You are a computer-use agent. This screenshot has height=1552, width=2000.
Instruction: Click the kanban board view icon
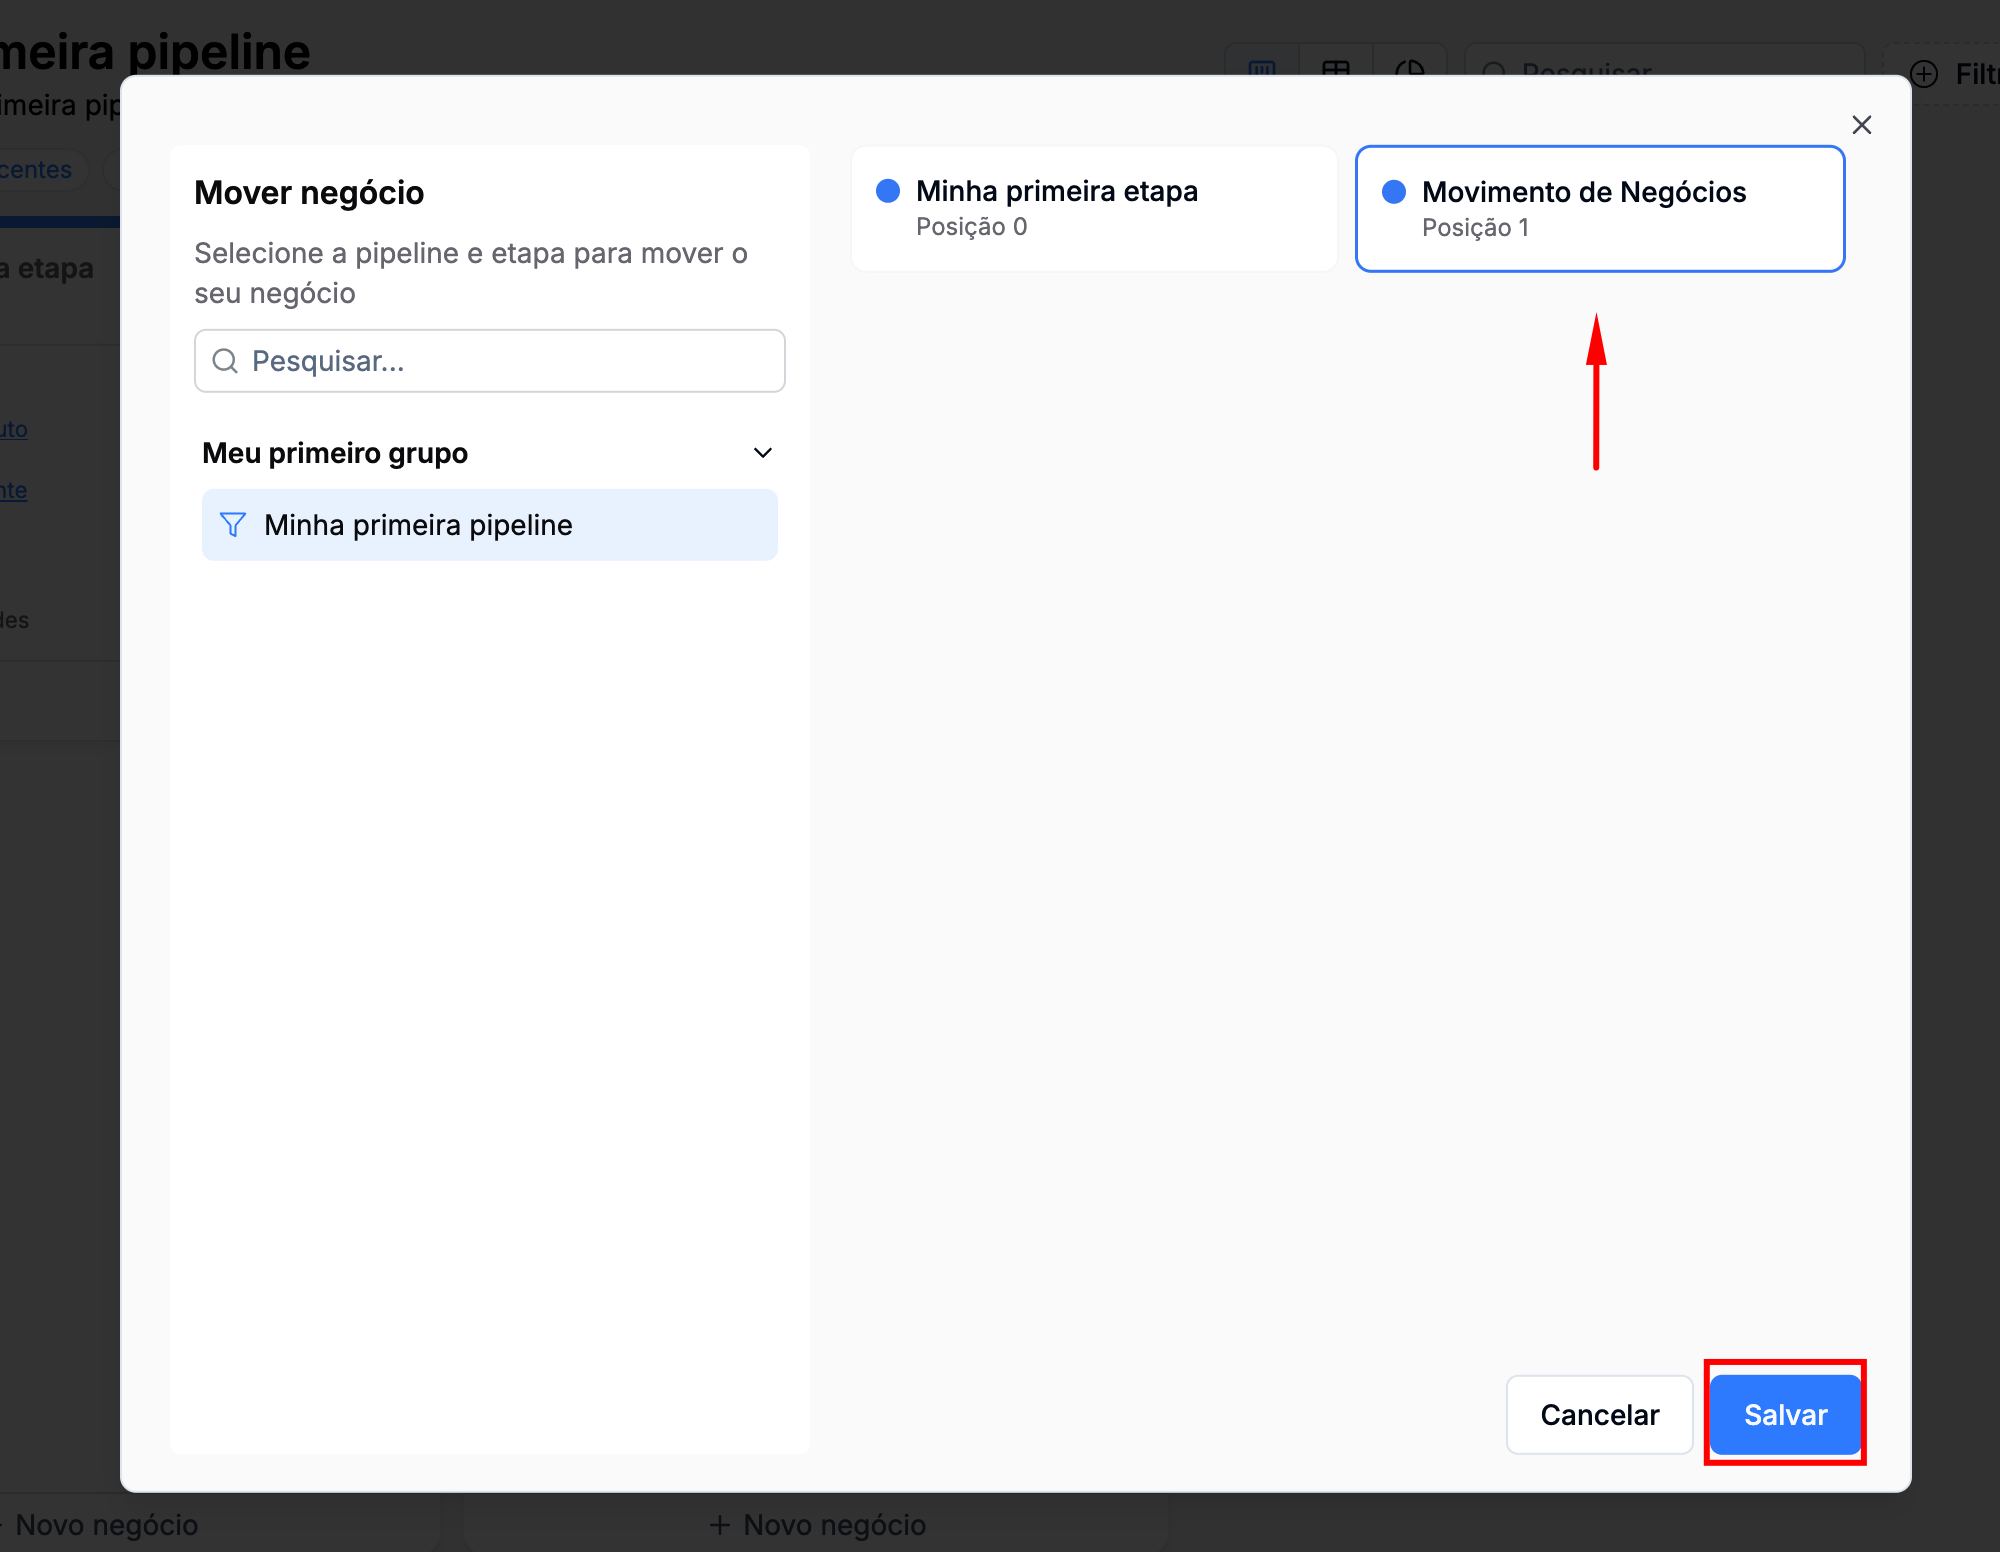1262,66
